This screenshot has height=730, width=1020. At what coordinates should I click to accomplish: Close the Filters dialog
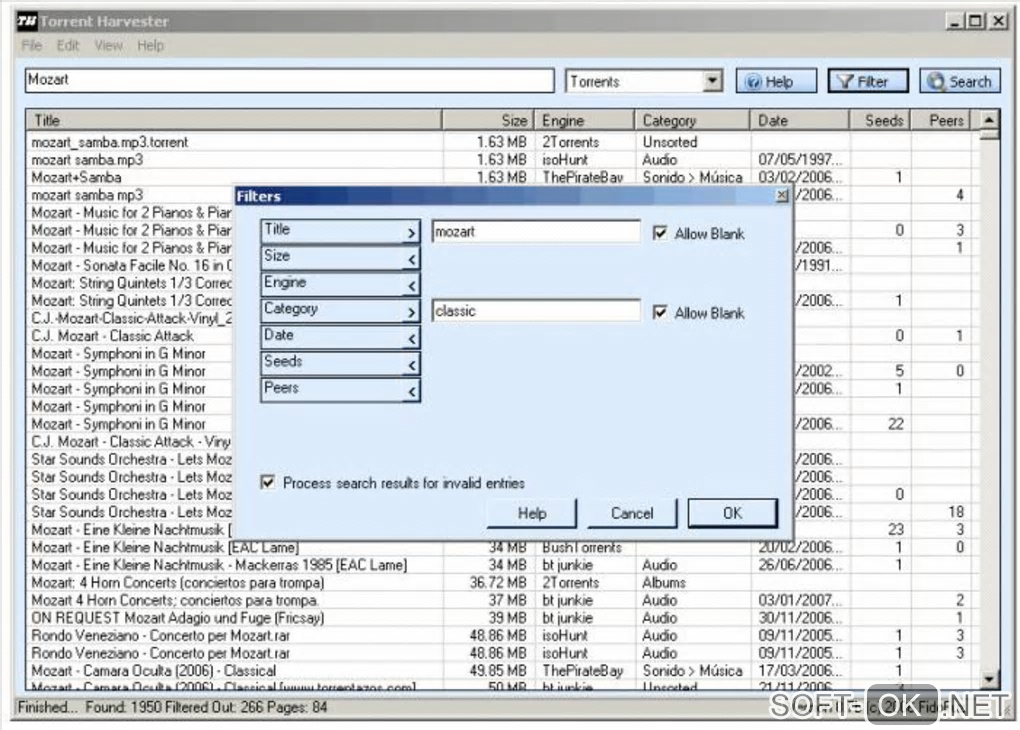click(x=782, y=195)
